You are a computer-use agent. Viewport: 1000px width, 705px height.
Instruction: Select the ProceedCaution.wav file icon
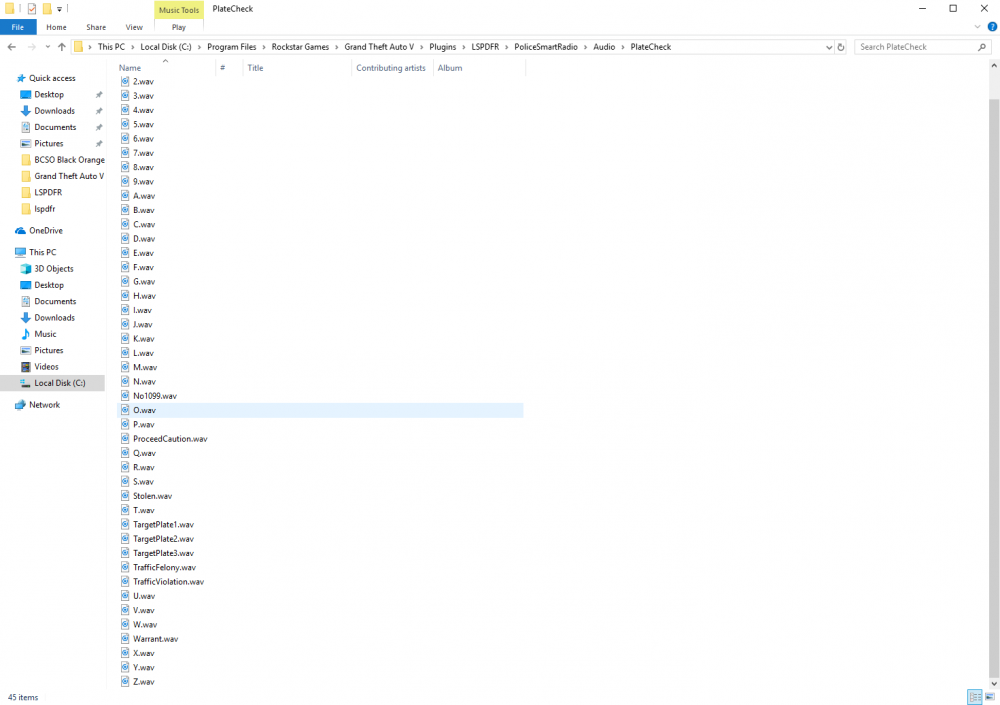pos(125,438)
